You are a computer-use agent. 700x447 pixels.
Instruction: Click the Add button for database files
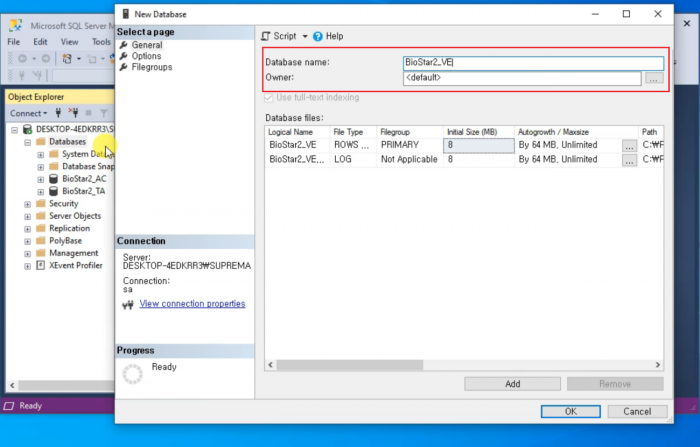(x=512, y=384)
